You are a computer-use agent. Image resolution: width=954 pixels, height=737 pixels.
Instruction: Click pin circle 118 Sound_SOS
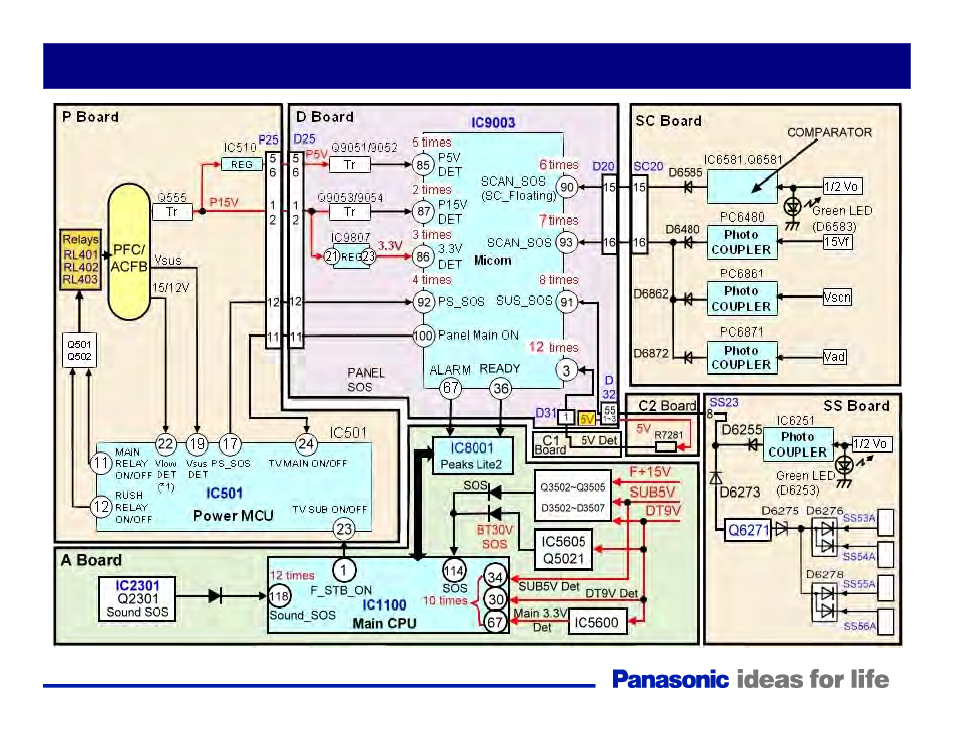[x=279, y=596]
